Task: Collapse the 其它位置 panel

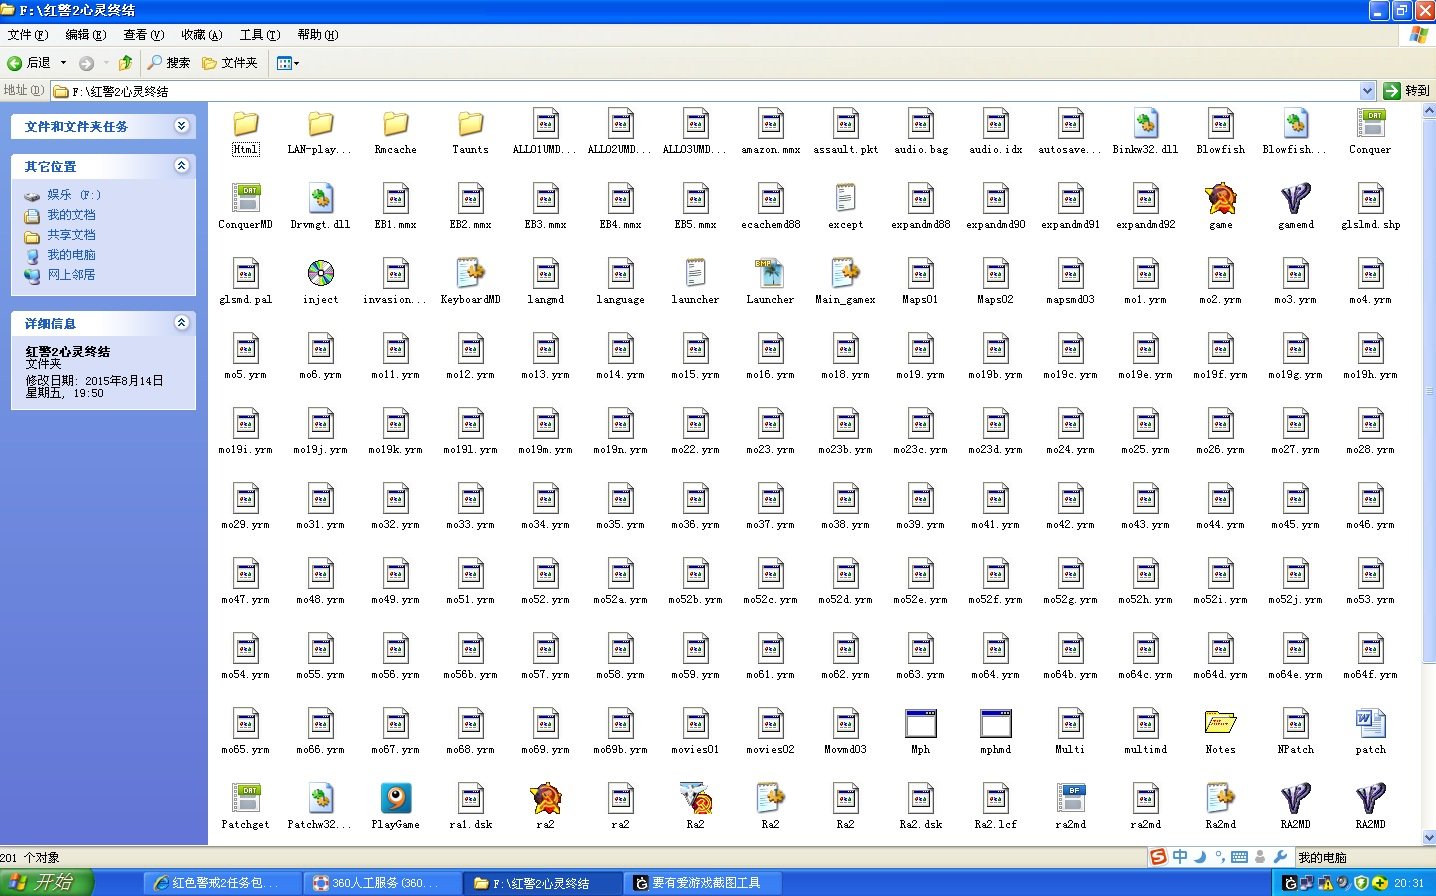Action: [x=181, y=166]
